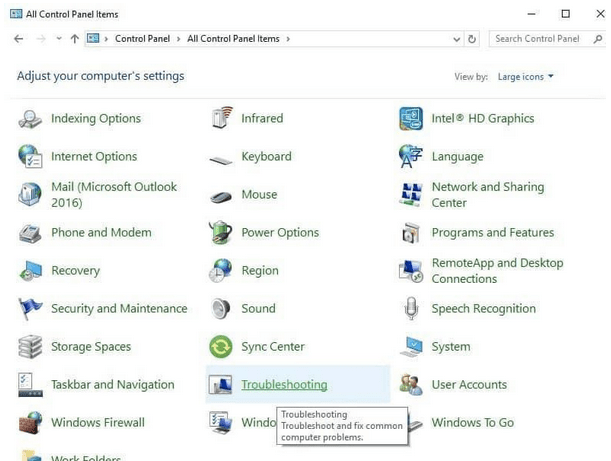Expand the chevron after Control Panel breadcrumb
The width and height of the screenshot is (611, 461).
(x=178, y=39)
